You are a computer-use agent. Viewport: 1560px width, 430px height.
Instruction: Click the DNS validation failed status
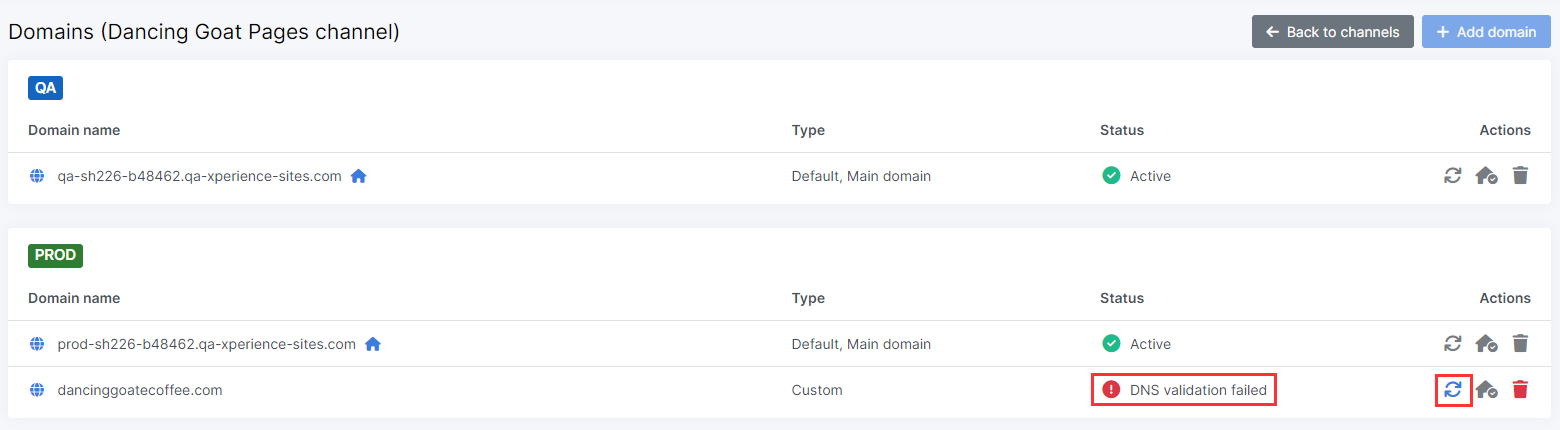[1197, 390]
